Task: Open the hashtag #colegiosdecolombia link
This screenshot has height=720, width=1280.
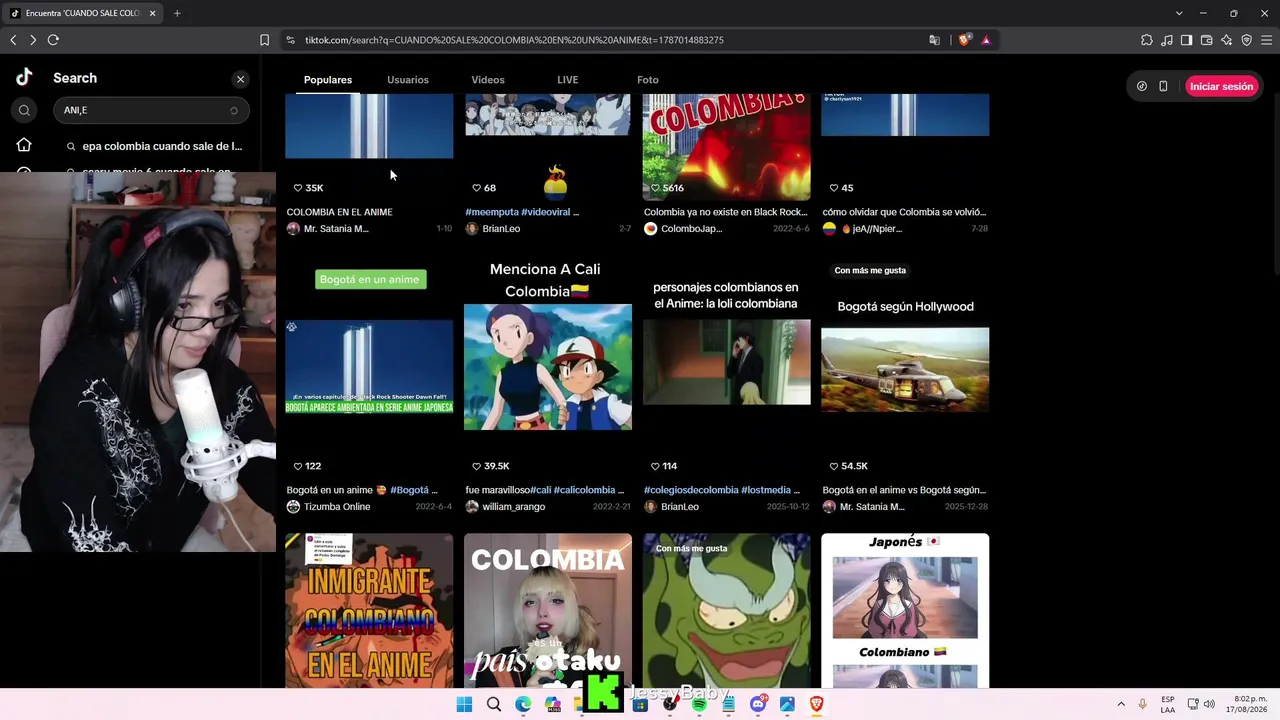Action: [690, 490]
